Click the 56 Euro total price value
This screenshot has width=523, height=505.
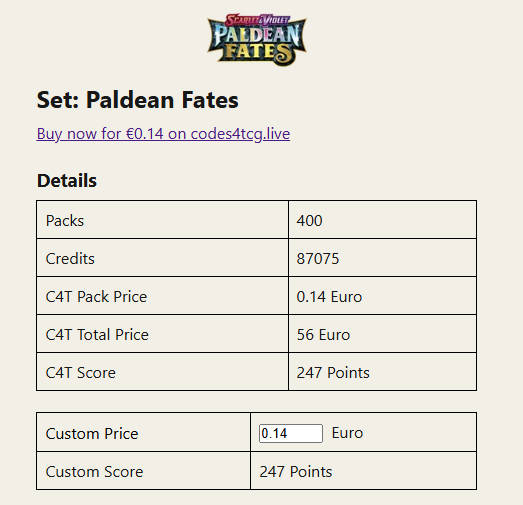pos(323,335)
